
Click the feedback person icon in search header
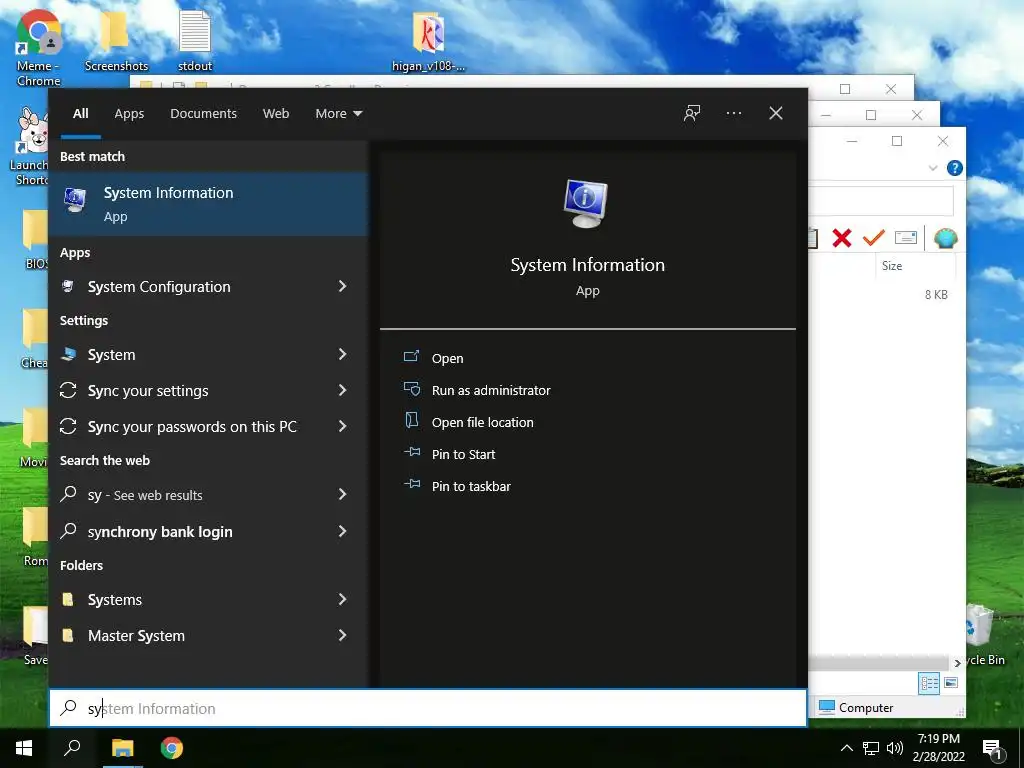pos(692,113)
